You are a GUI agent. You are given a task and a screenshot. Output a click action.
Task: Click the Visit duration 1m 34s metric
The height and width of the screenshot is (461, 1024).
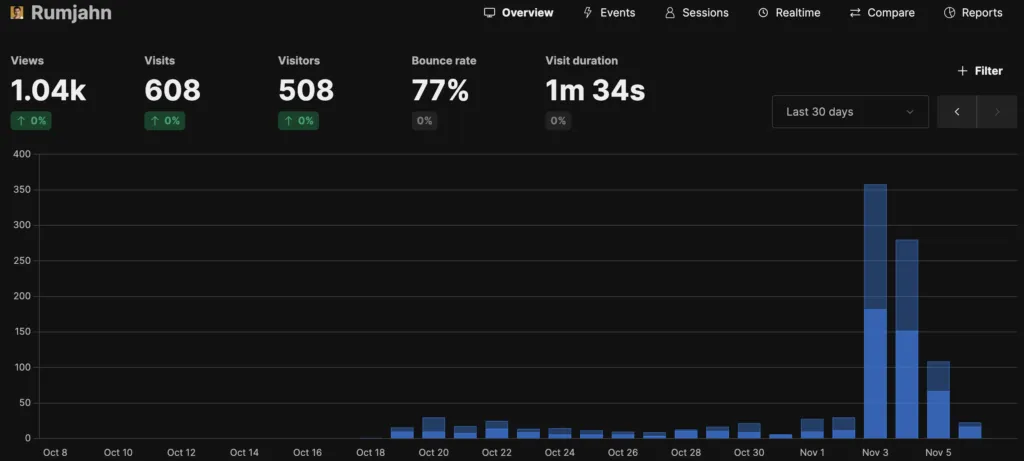coord(595,90)
